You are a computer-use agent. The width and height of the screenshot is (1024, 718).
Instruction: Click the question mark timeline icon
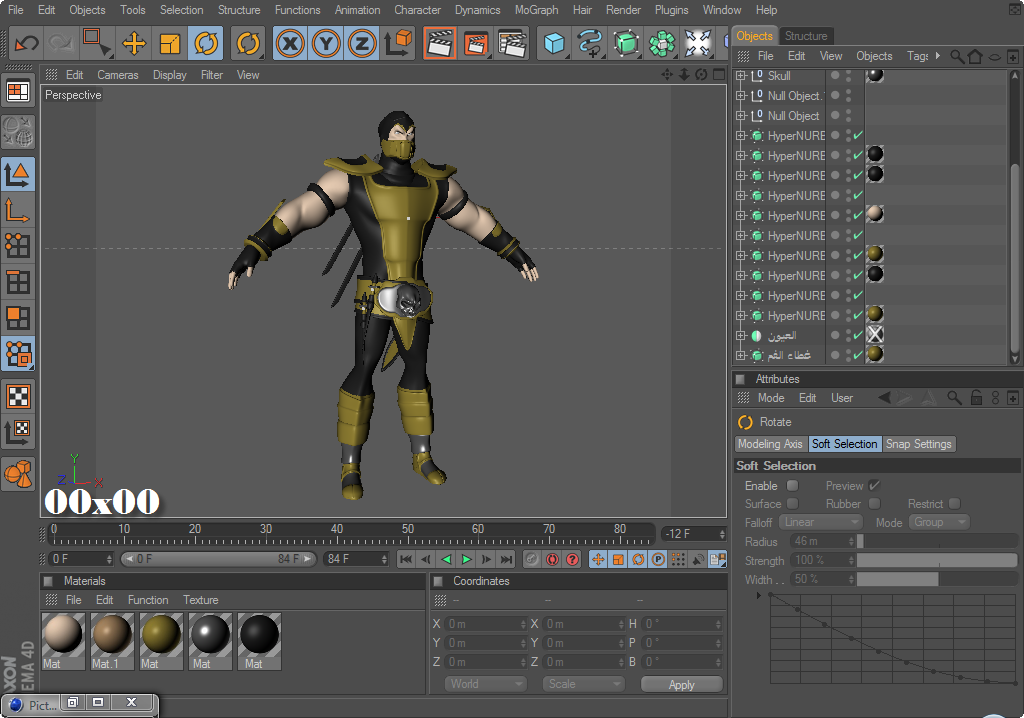[x=573, y=559]
